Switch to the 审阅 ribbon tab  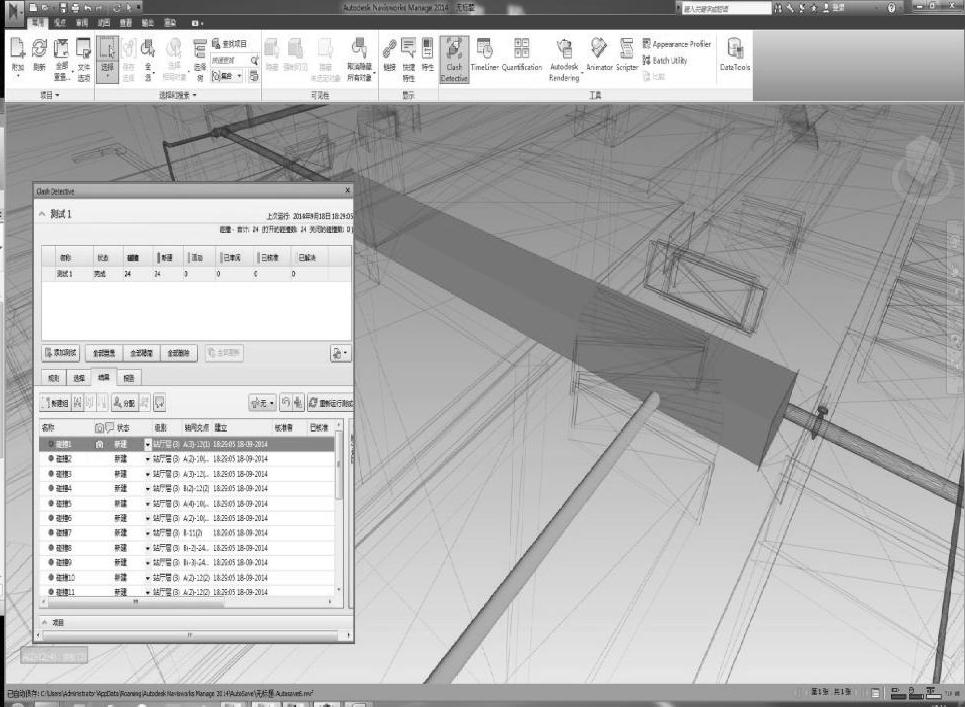[x=82, y=23]
